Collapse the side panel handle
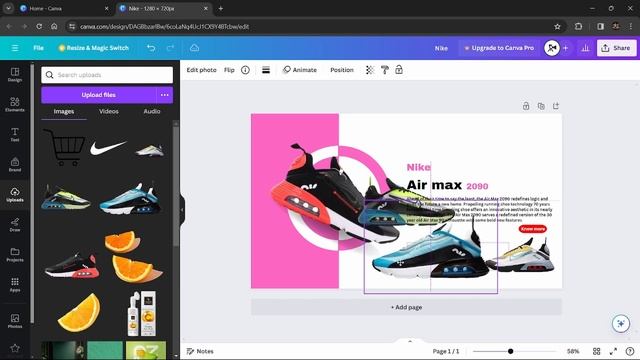 182,210
